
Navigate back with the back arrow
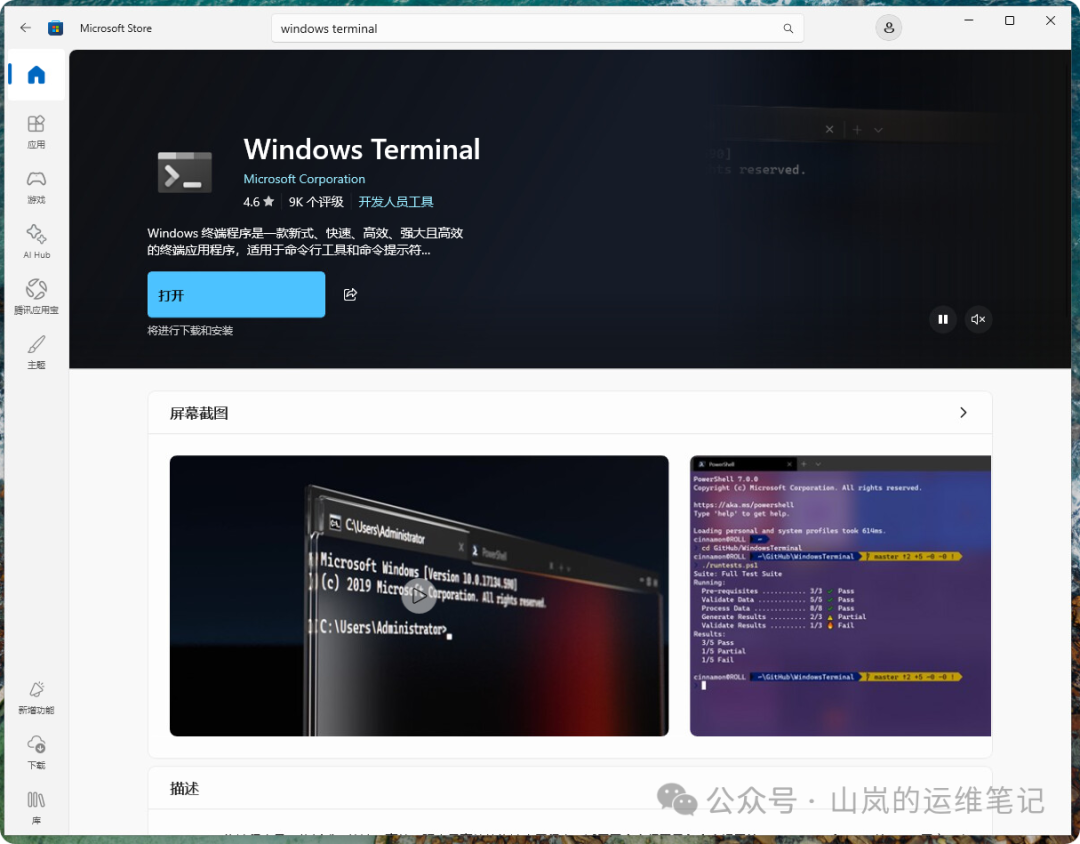[24, 27]
